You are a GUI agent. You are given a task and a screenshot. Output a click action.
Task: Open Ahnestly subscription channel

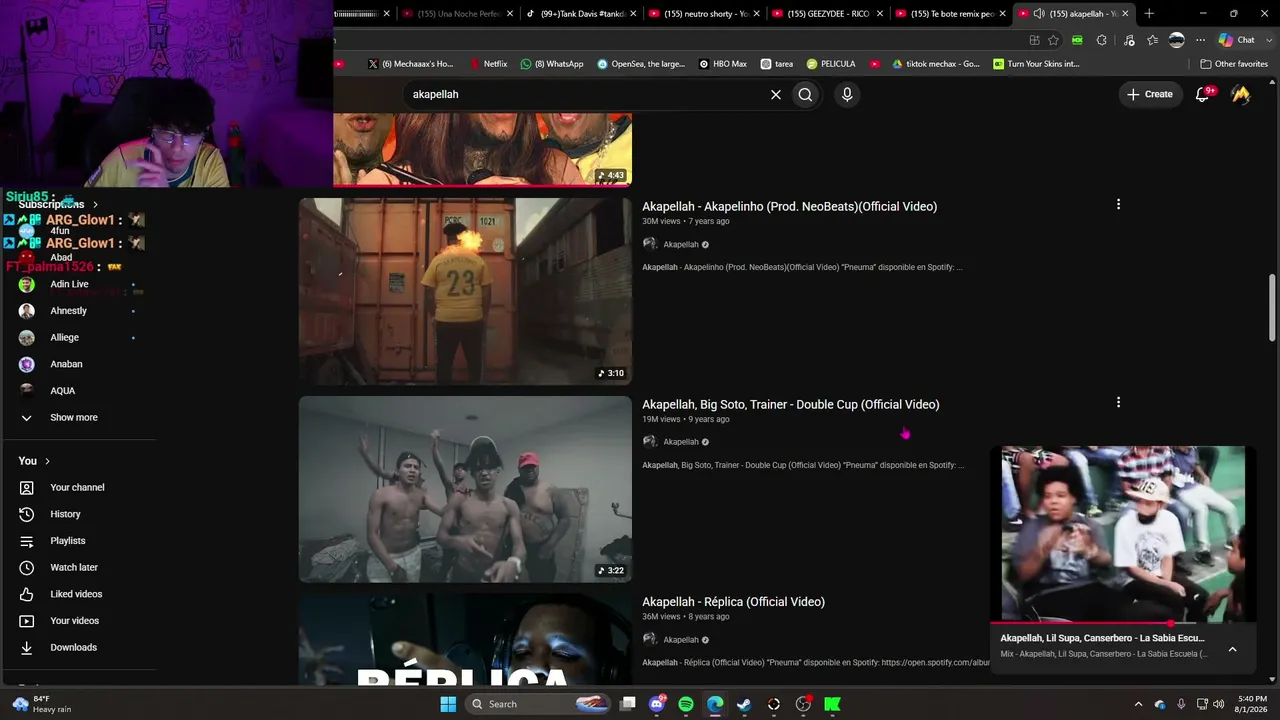(x=68, y=311)
